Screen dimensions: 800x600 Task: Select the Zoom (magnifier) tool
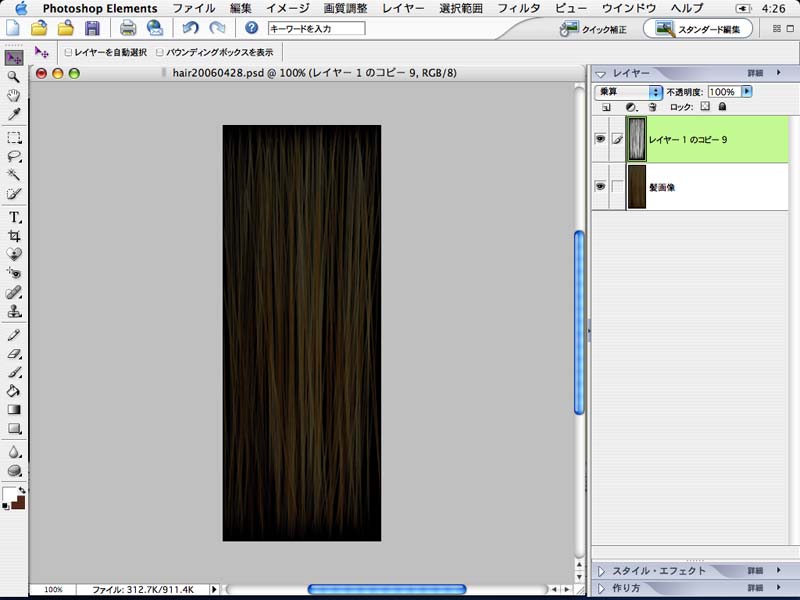coord(14,76)
